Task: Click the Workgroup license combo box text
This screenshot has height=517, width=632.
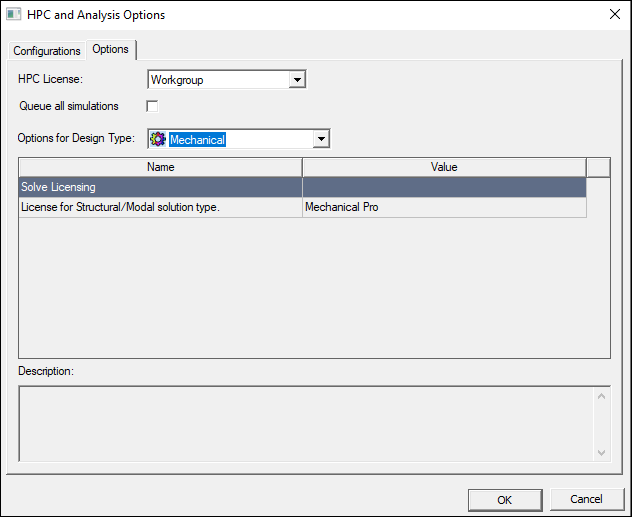Action: click(x=177, y=80)
